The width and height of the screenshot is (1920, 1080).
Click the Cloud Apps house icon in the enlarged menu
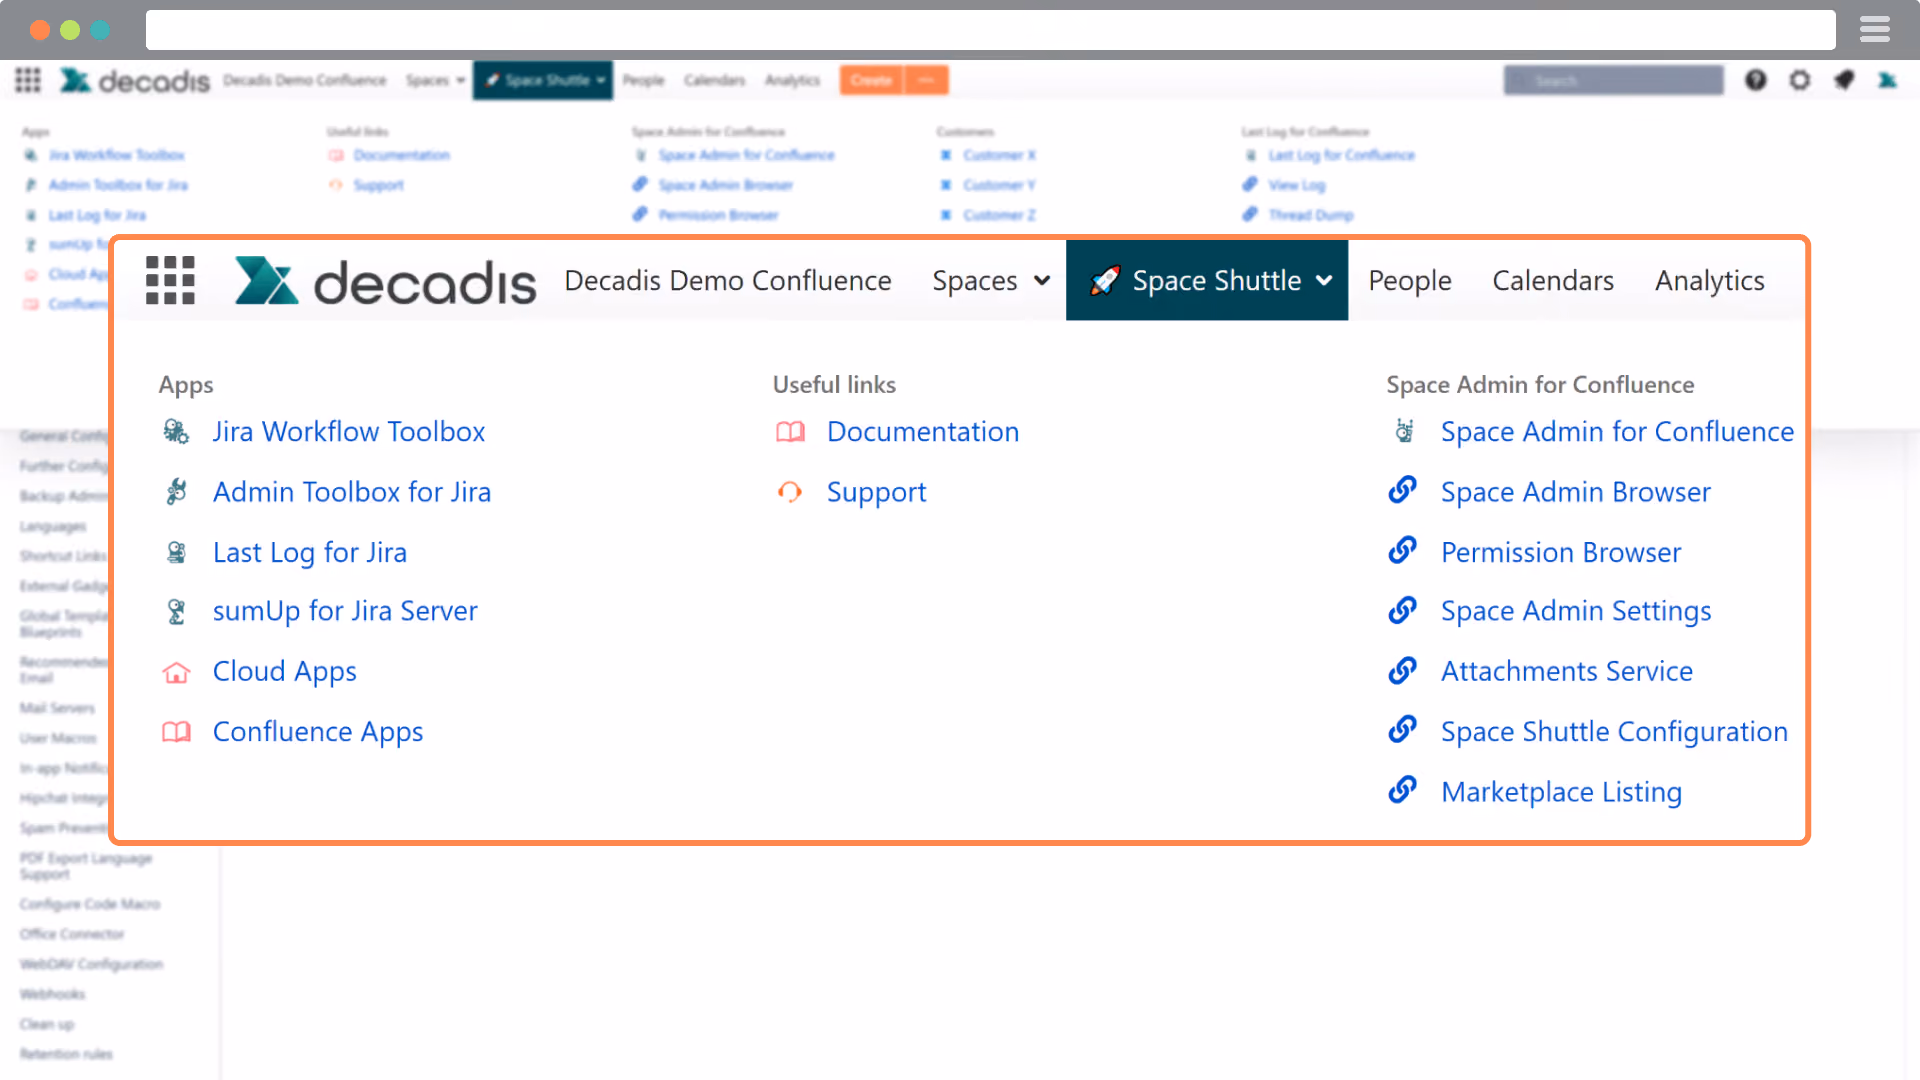click(176, 672)
